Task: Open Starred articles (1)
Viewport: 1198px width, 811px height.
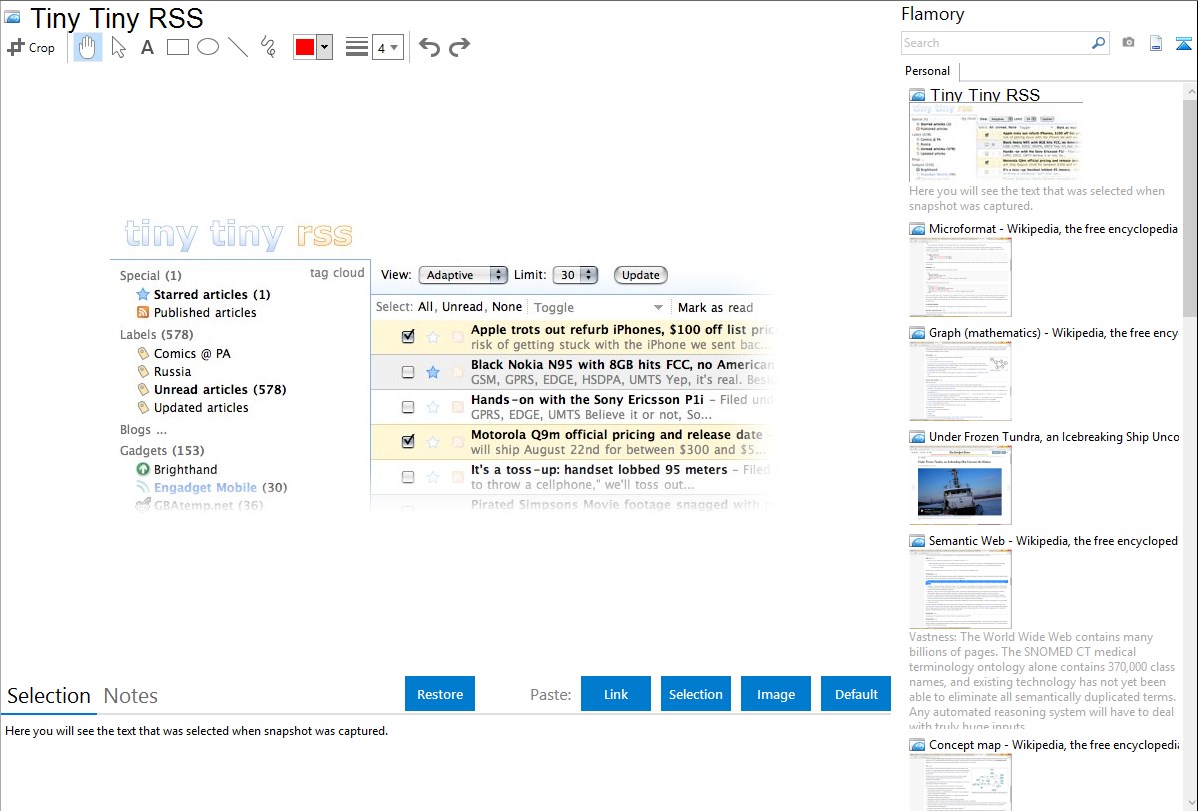Action: pos(212,294)
